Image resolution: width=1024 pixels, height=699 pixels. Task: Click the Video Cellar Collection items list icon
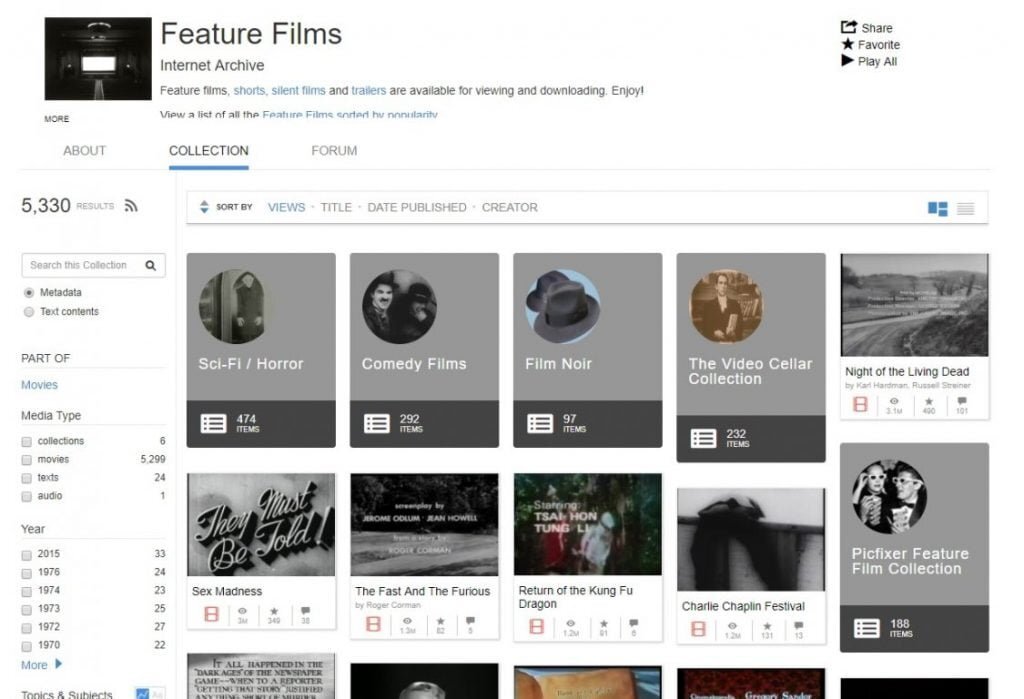pos(703,438)
